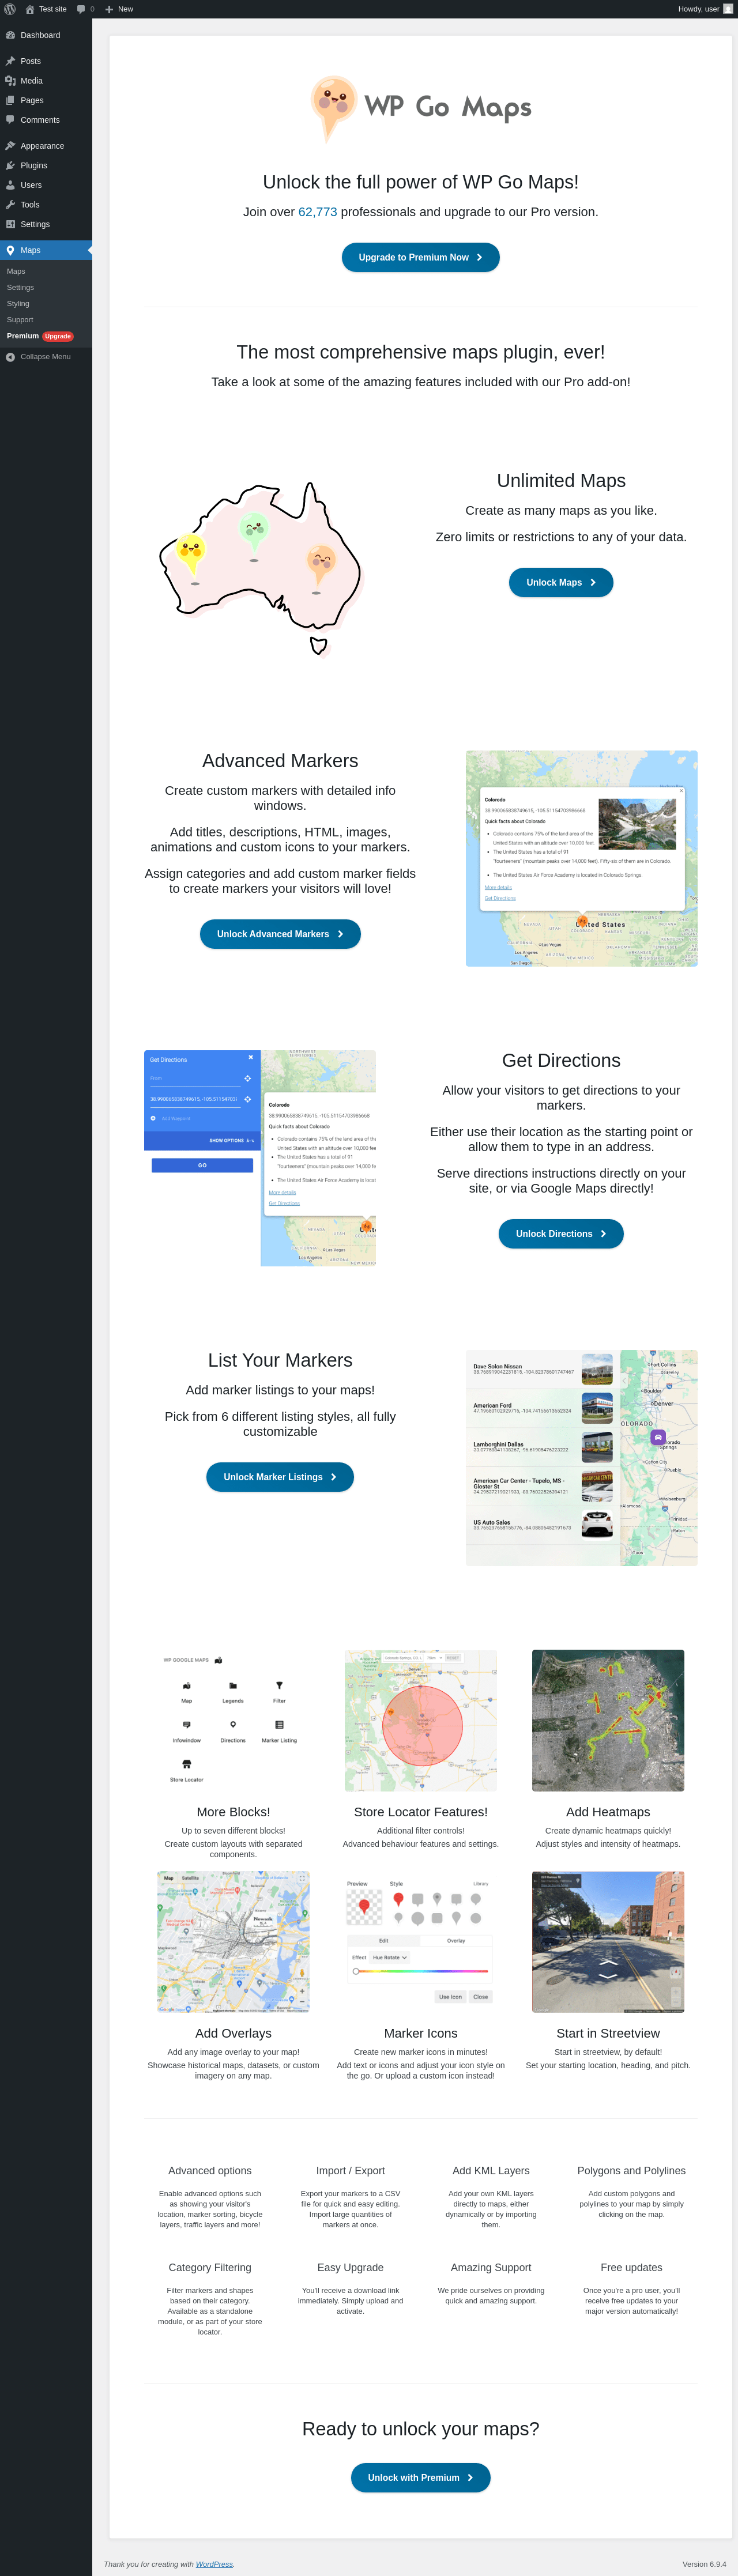Open the Howdy, user account menu

pos(705,9)
